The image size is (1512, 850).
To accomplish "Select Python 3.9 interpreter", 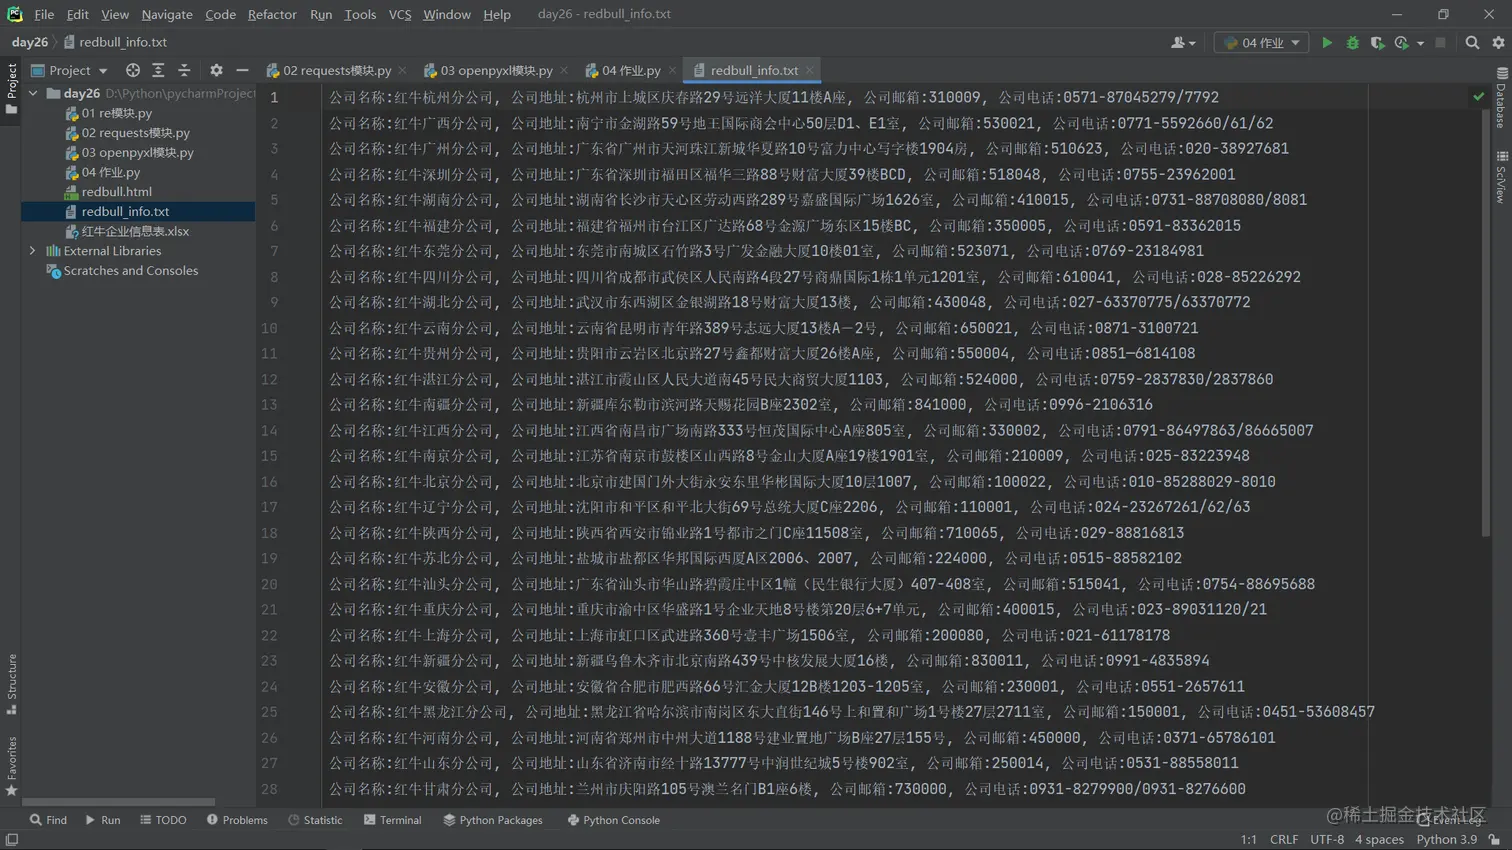I will coord(1446,840).
